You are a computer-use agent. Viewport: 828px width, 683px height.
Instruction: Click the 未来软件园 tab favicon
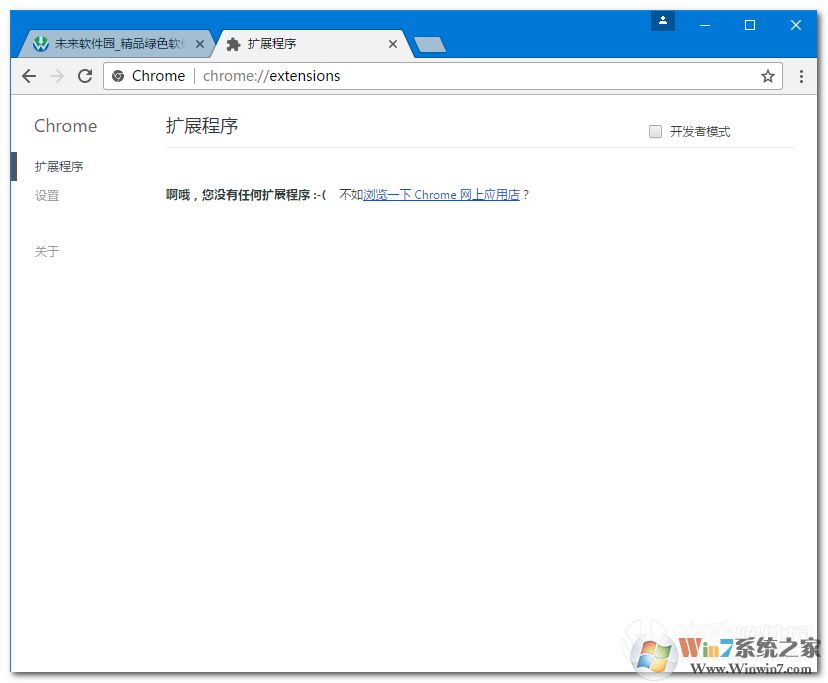[x=40, y=44]
